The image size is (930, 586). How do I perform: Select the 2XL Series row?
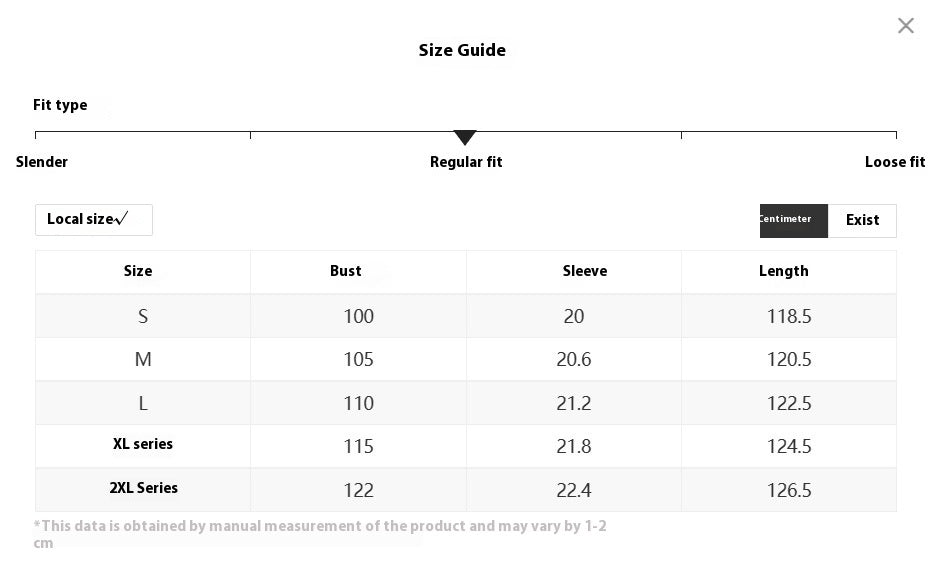pyautogui.click(x=144, y=489)
